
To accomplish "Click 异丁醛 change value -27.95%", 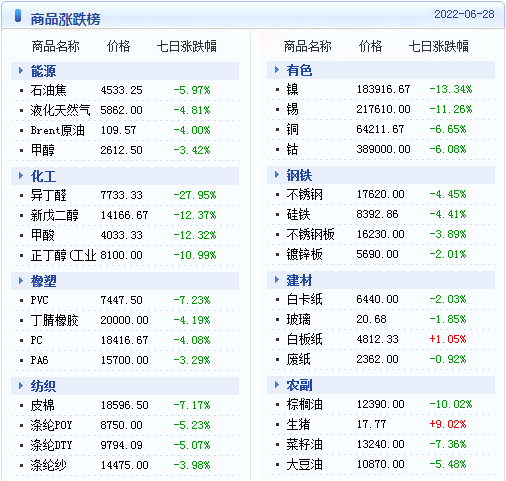I will click(x=195, y=195).
